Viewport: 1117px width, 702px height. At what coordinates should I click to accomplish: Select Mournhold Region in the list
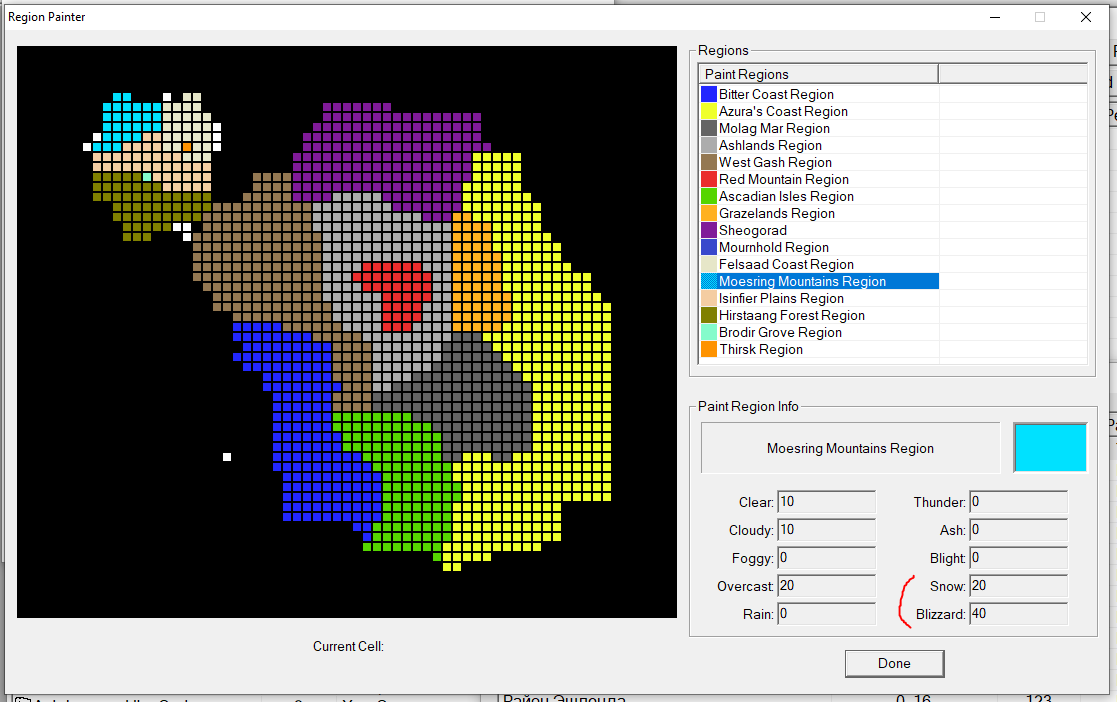(x=774, y=248)
